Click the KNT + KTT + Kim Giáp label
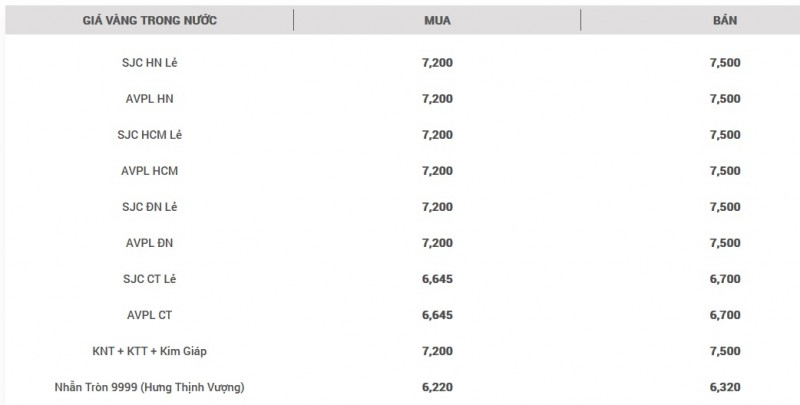This screenshot has height=405, width=800. tap(149, 351)
